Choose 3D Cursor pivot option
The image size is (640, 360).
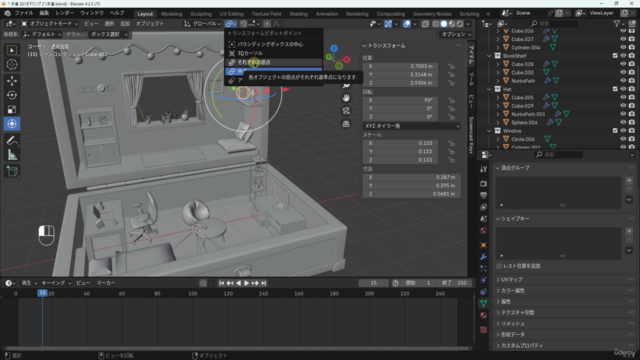(x=273, y=53)
